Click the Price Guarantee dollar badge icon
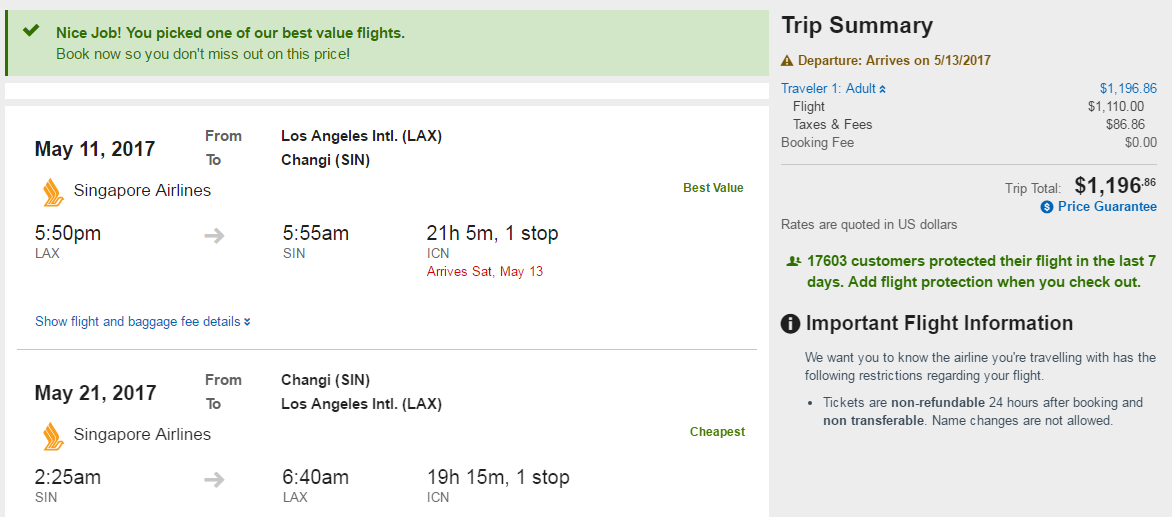This screenshot has width=1172, height=517. (x=1047, y=207)
